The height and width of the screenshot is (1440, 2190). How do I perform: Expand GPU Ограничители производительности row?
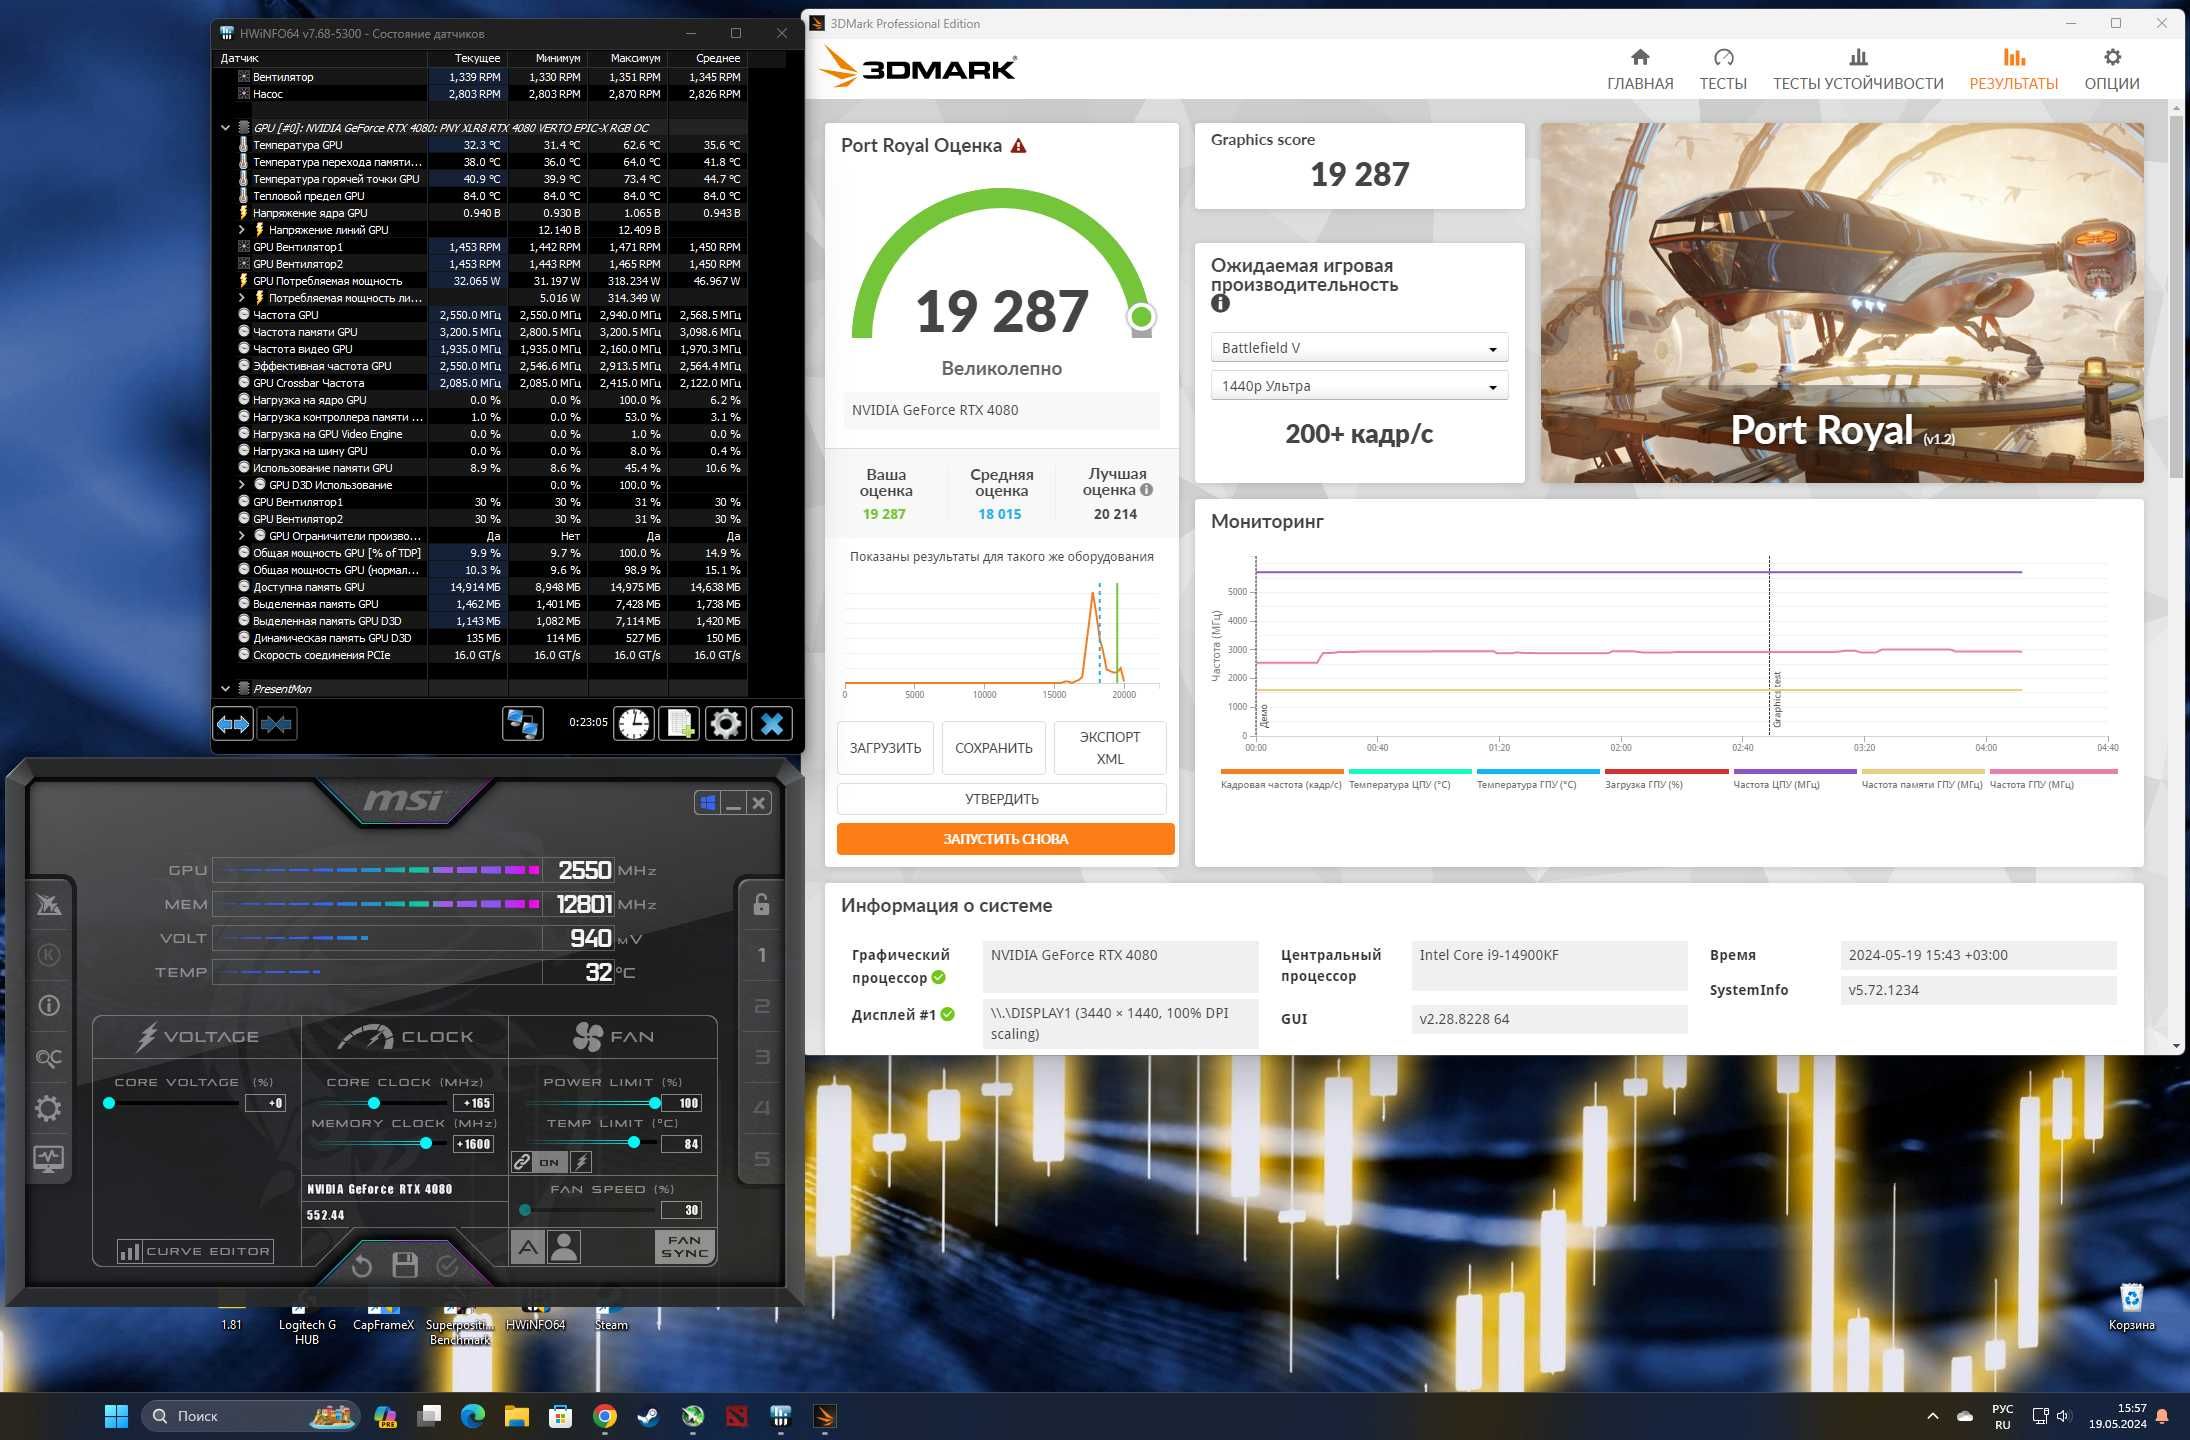coord(241,536)
